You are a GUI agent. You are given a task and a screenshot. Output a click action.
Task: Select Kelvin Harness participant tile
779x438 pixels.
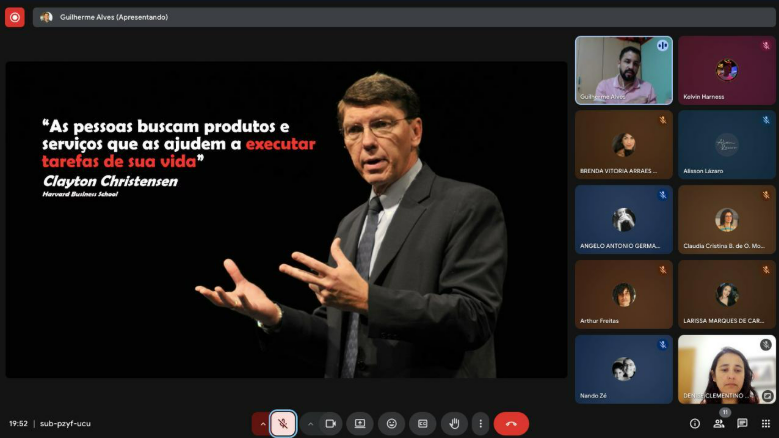(x=727, y=70)
